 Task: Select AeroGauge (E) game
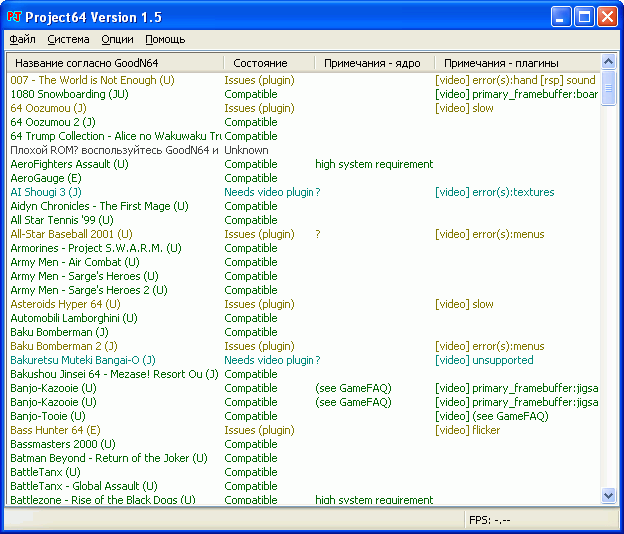(x=46, y=178)
